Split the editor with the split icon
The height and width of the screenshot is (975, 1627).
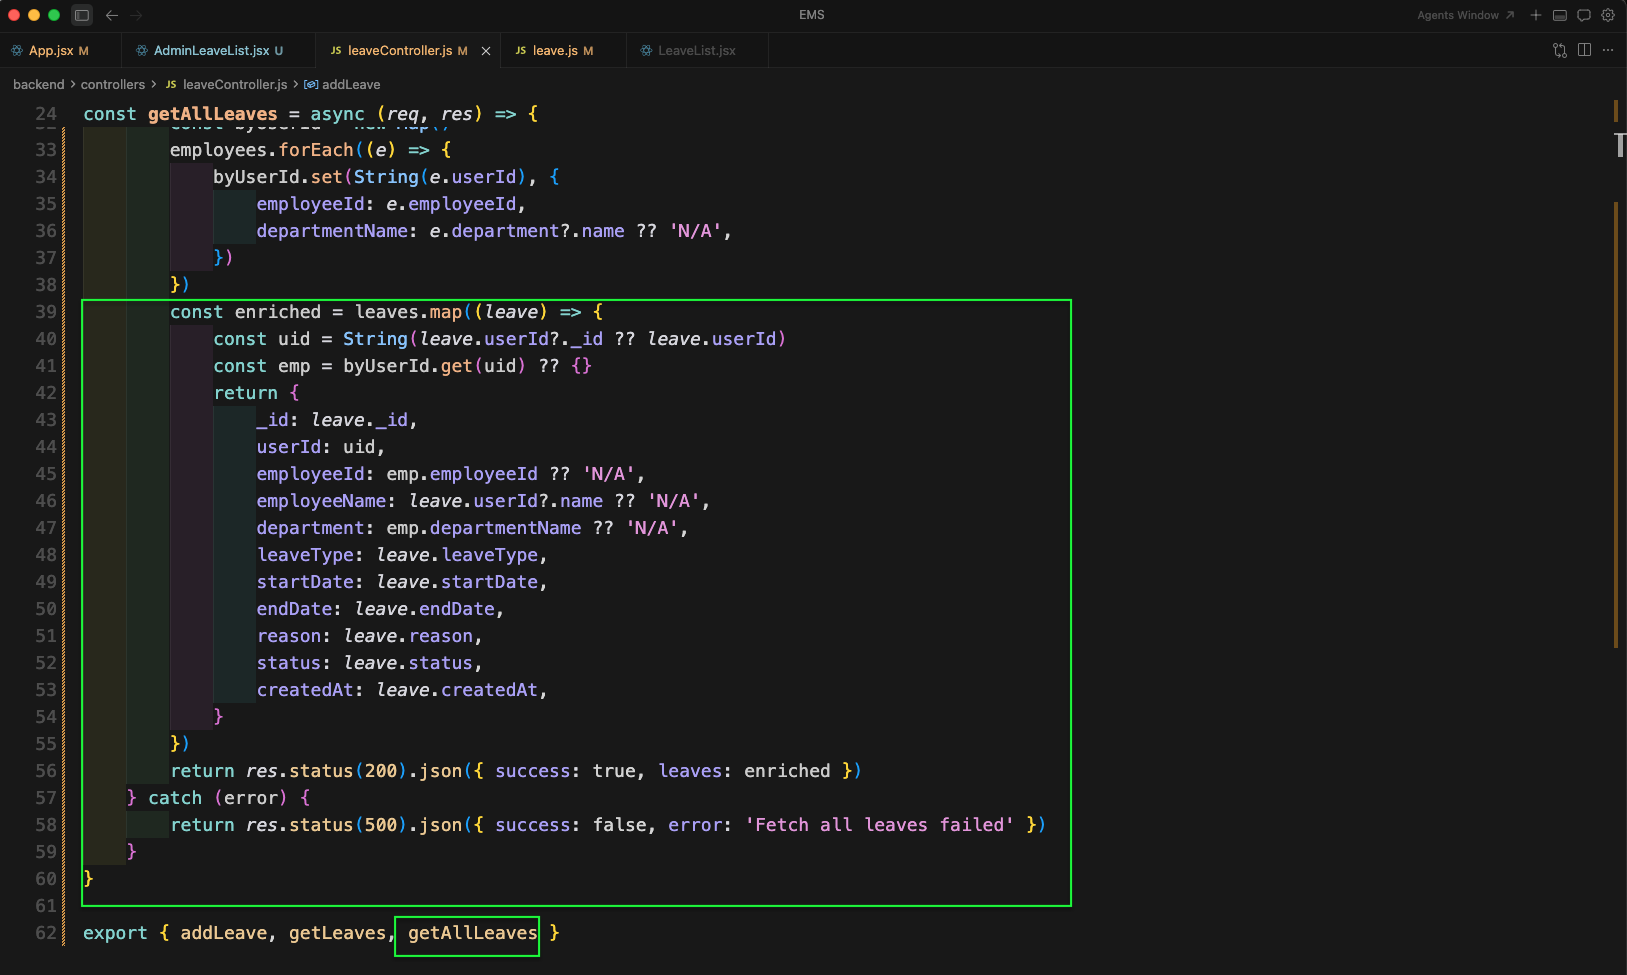click(x=1584, y=50)
